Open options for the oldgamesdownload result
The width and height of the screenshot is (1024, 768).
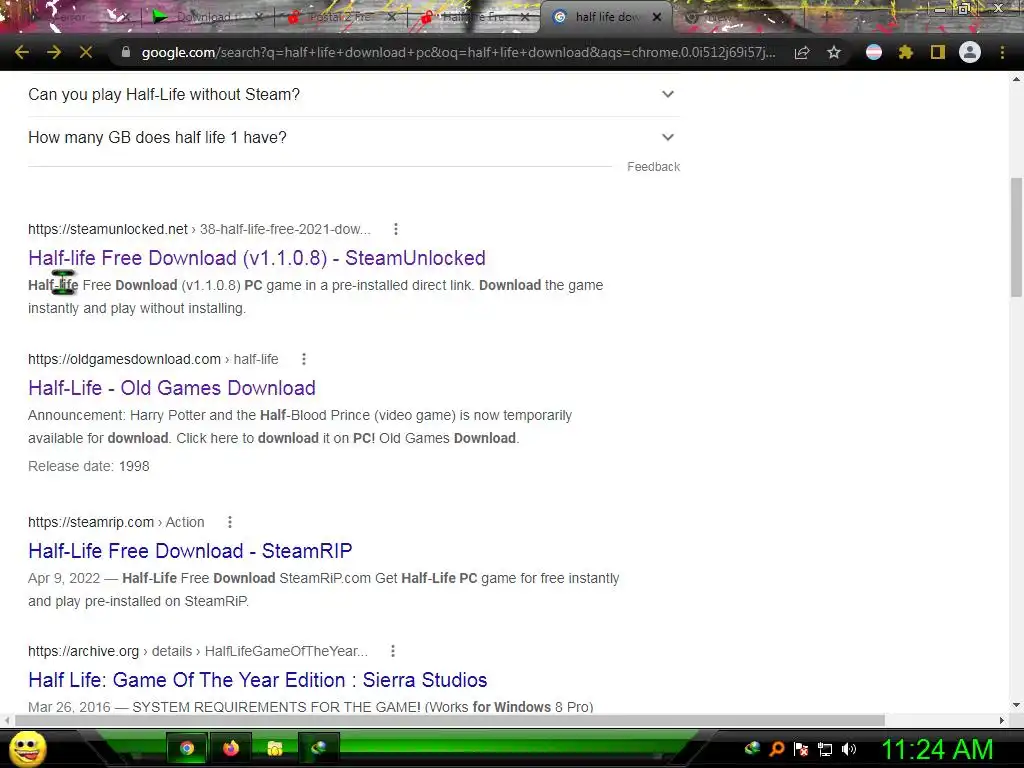[x=304, y=359]
